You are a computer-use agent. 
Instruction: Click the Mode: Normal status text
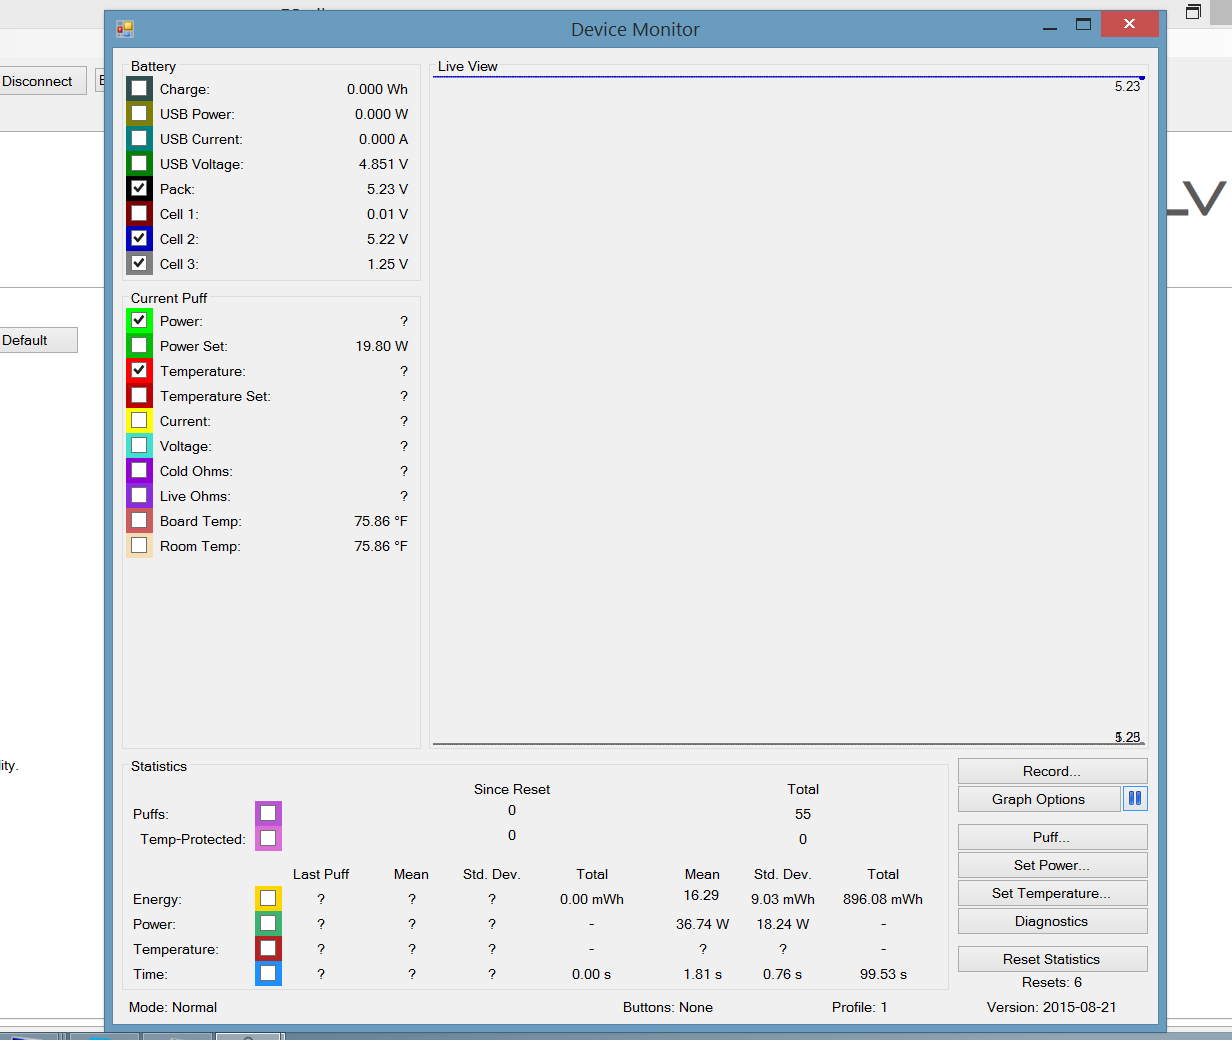[173, 1007]
